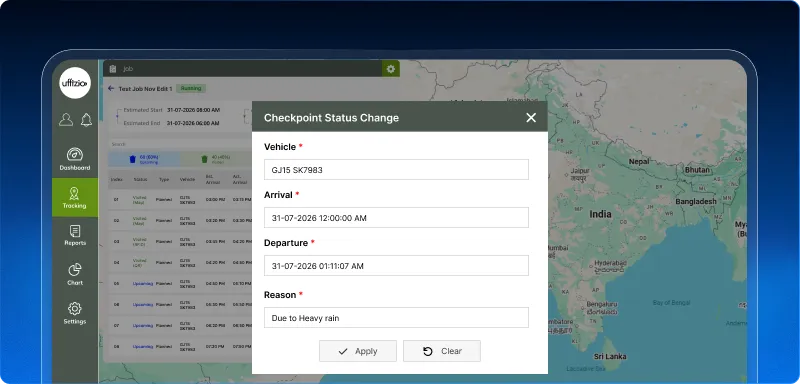The height and width of the screenshot is (384, 800).
Task: Click the Departure date-time field
Action: pos(396,266)
